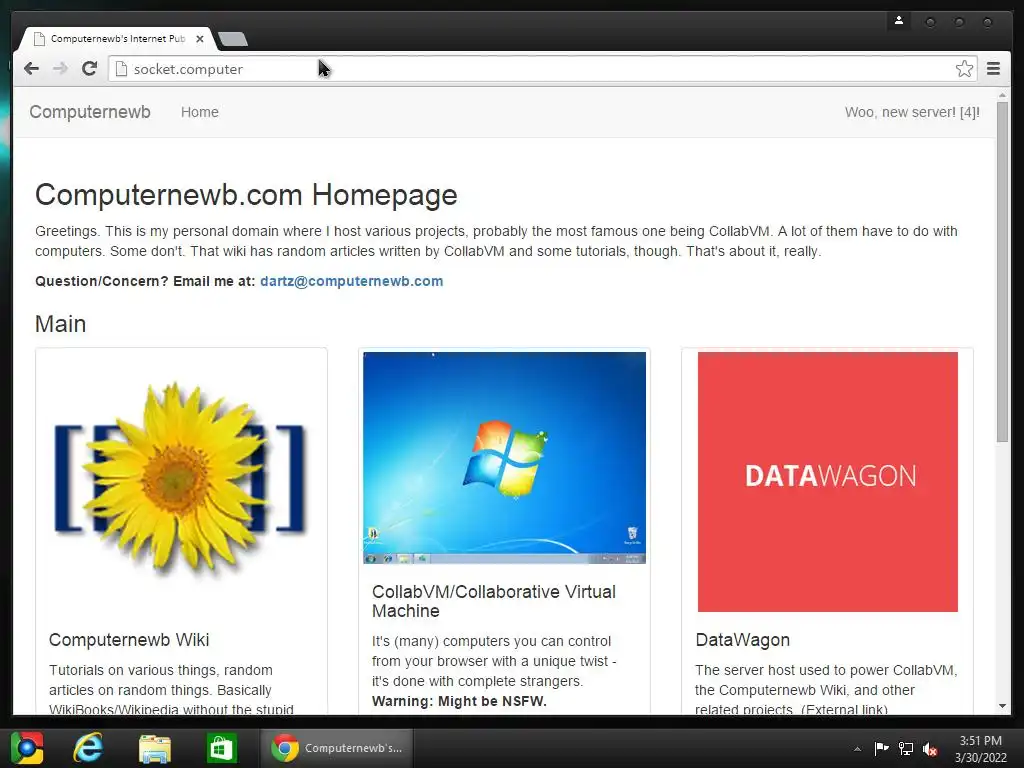Open the Start button on the taskbar

[x=27, y=748]
